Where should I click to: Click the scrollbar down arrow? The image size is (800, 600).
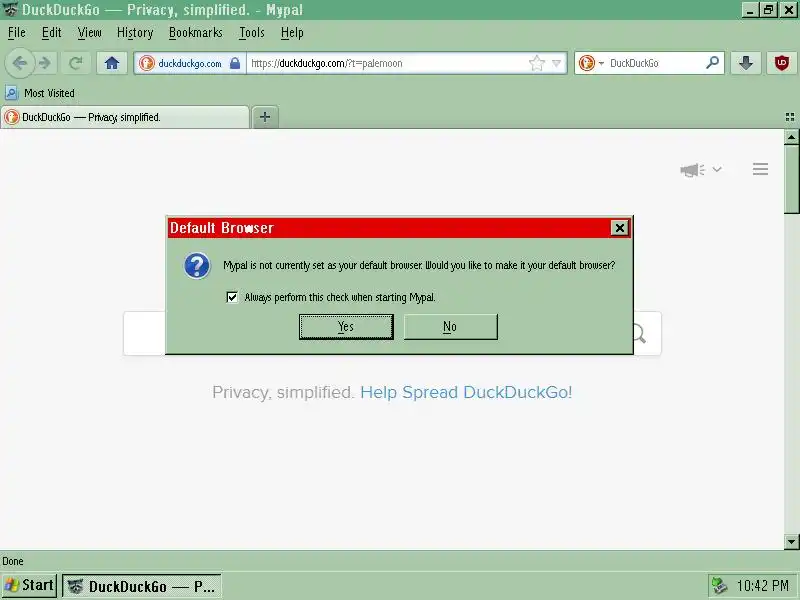[x=791, y=542]
